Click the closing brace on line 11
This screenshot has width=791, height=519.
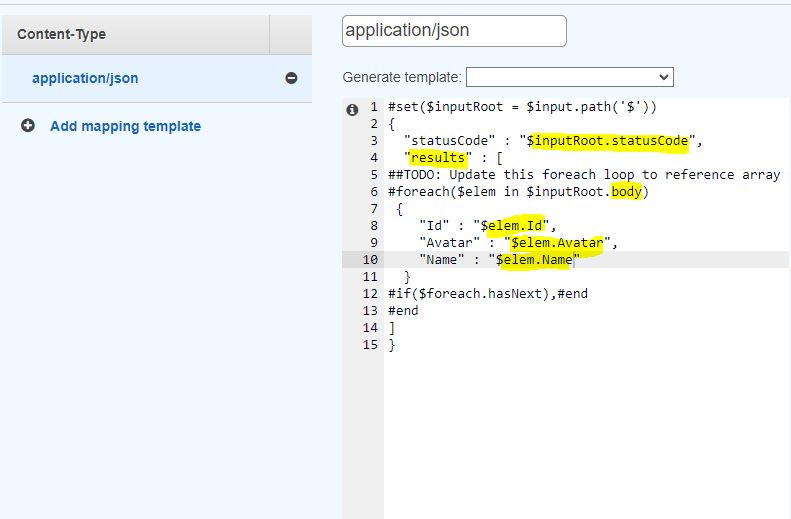point(407,277)
